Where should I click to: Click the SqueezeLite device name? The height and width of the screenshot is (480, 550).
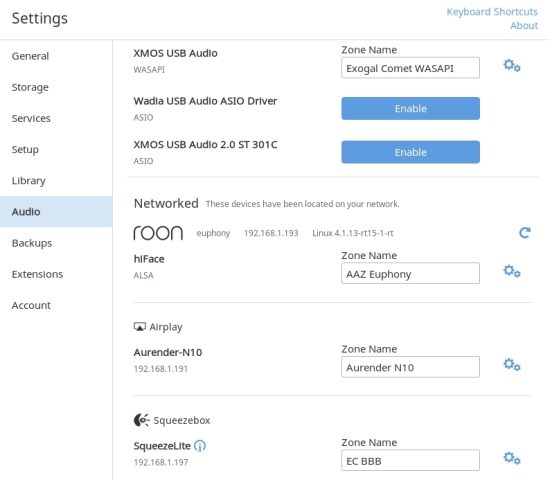point(162,446)
